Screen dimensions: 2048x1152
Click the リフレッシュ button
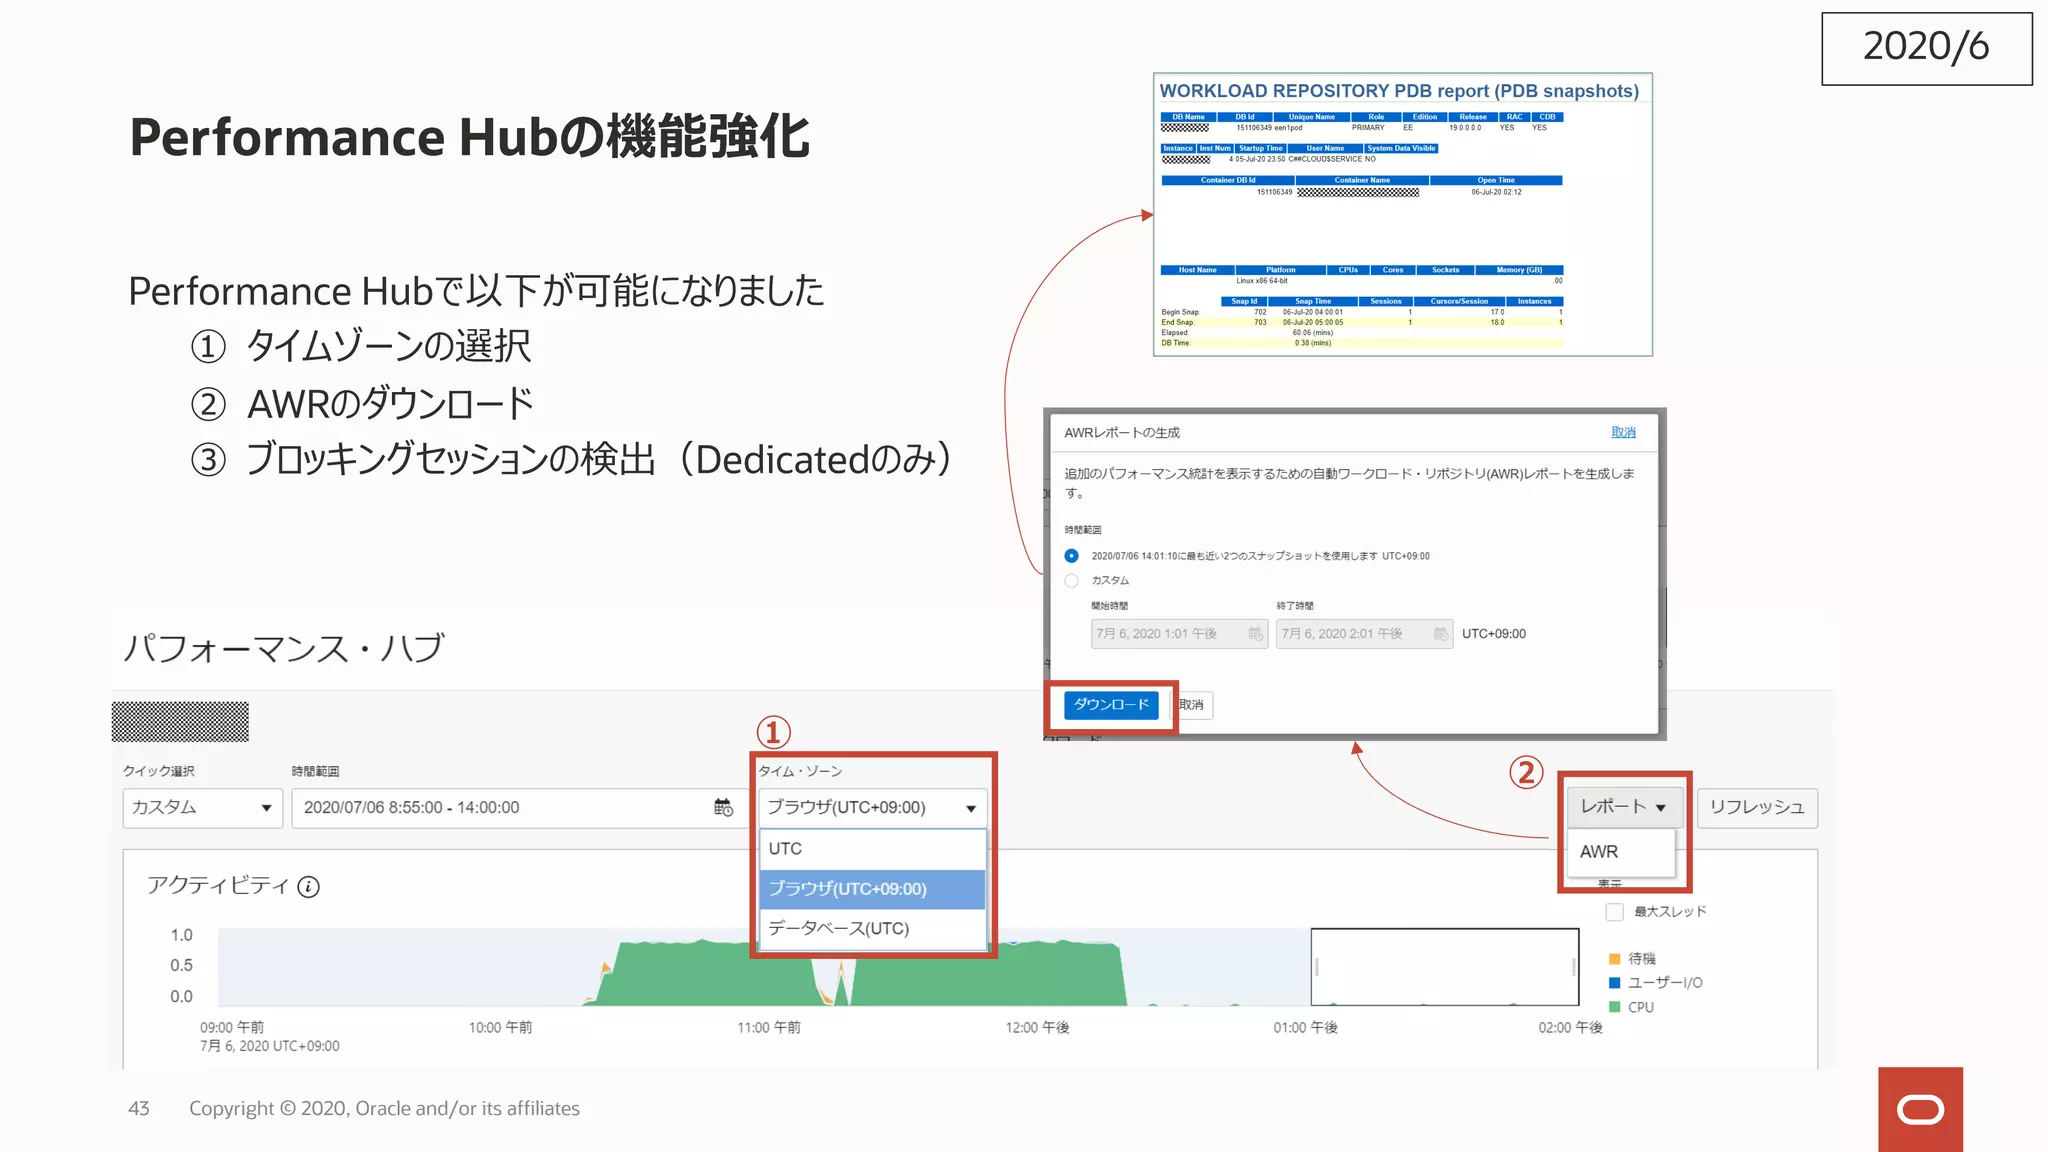coord(1757,808)
